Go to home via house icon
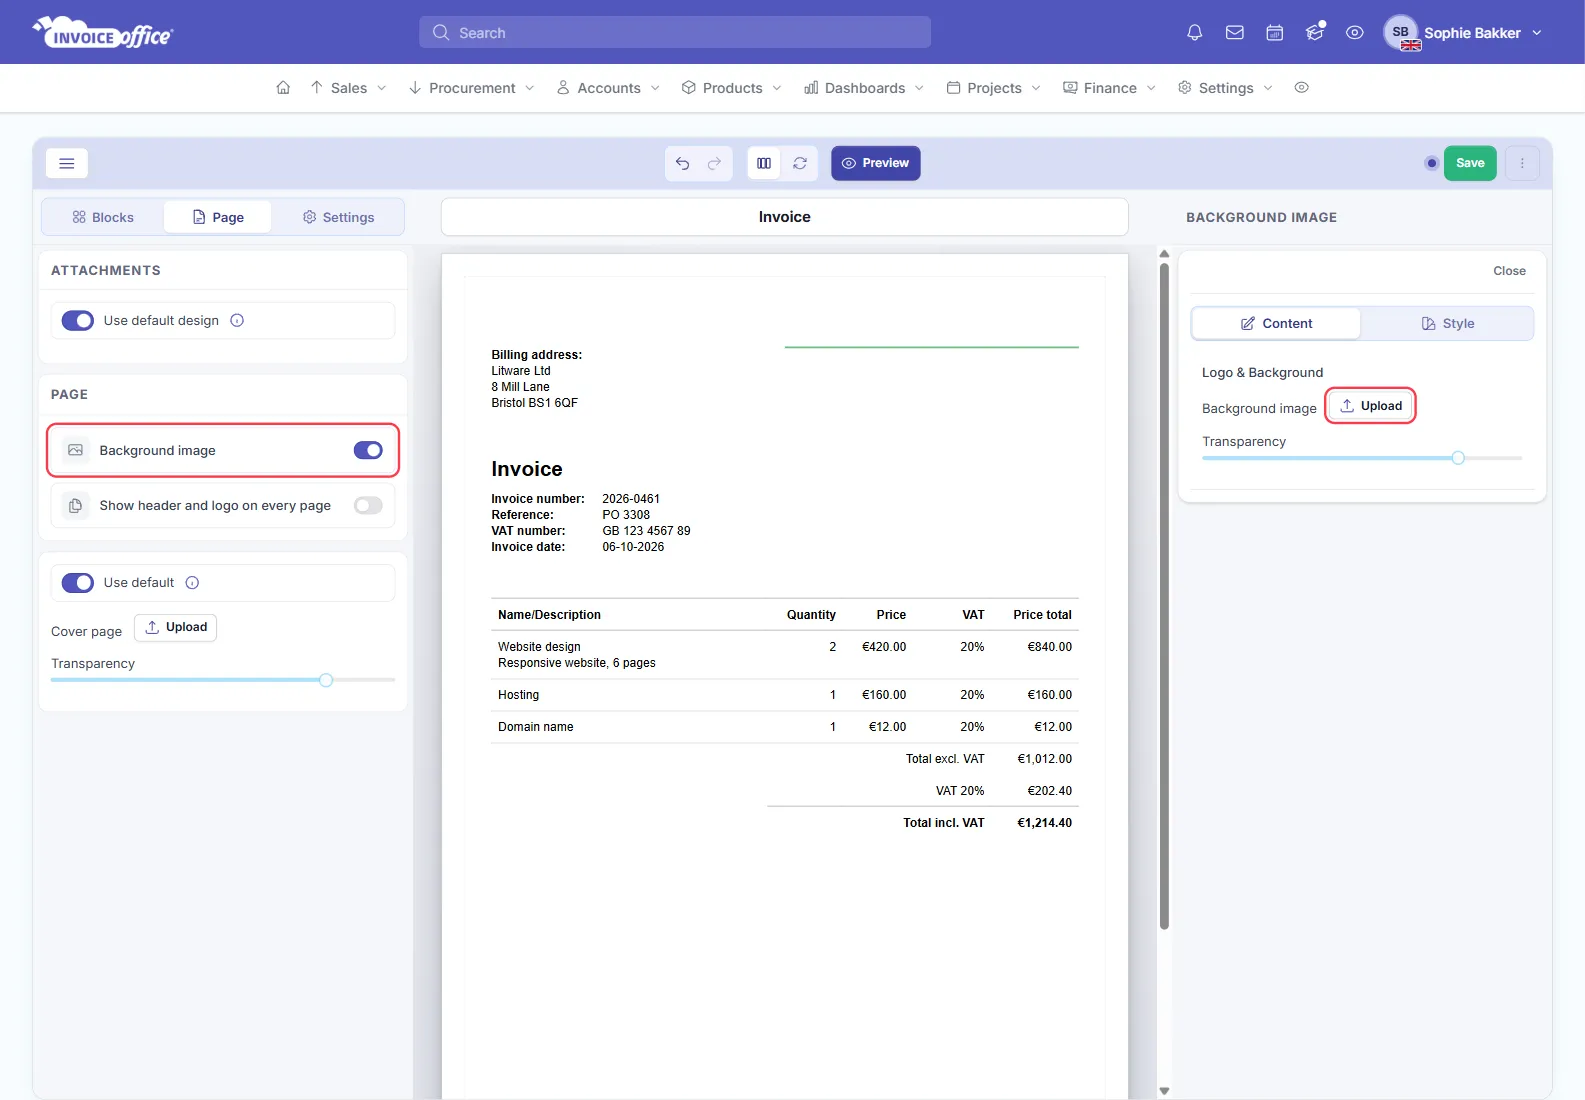1585x1100 pixels. (283, 88)
